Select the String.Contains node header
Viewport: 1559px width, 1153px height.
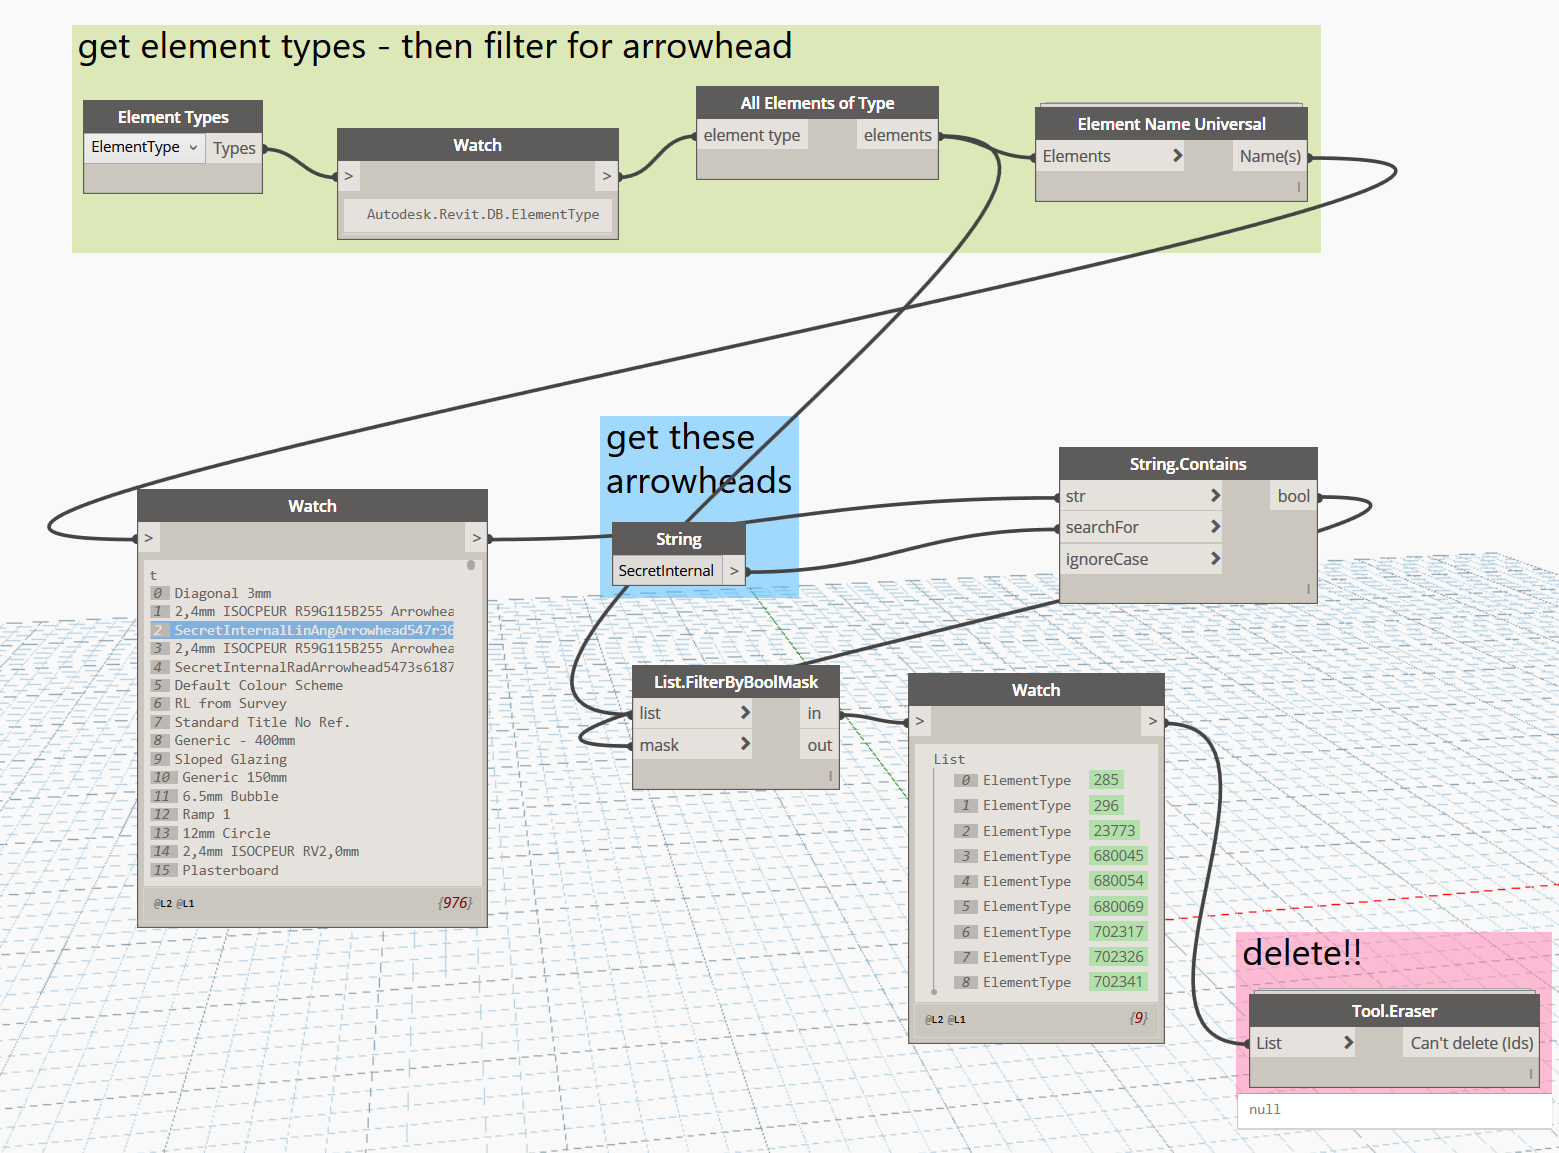[x=1188, y=464]
